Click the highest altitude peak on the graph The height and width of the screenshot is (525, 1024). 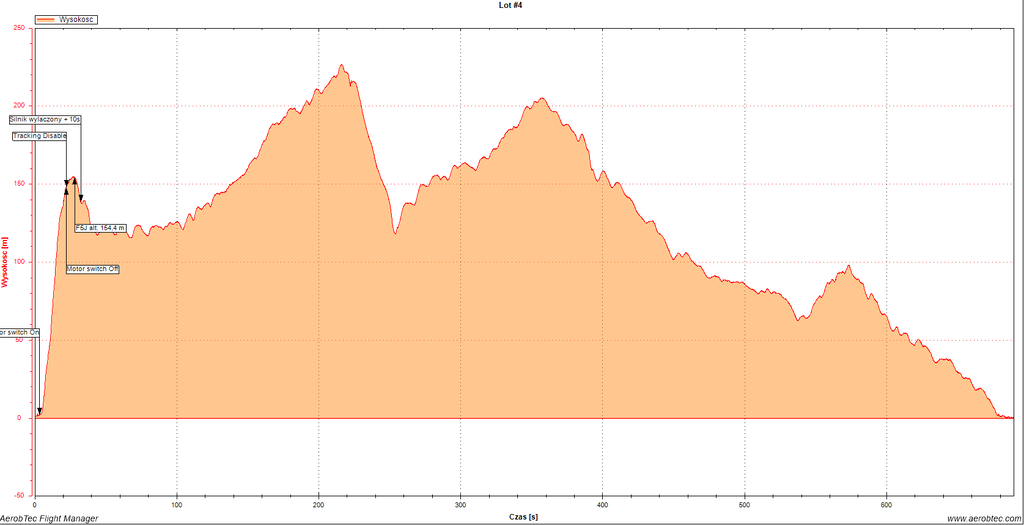click(342, 66)
